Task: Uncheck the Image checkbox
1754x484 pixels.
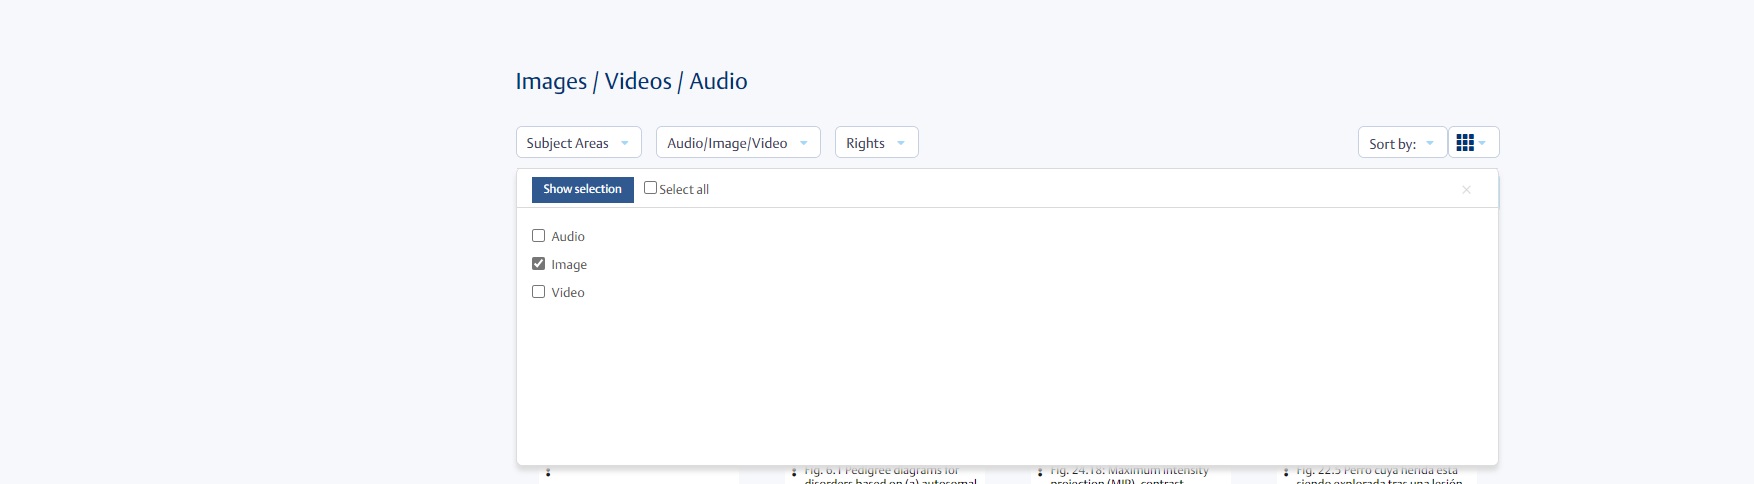Action: (x=539, y=264)
